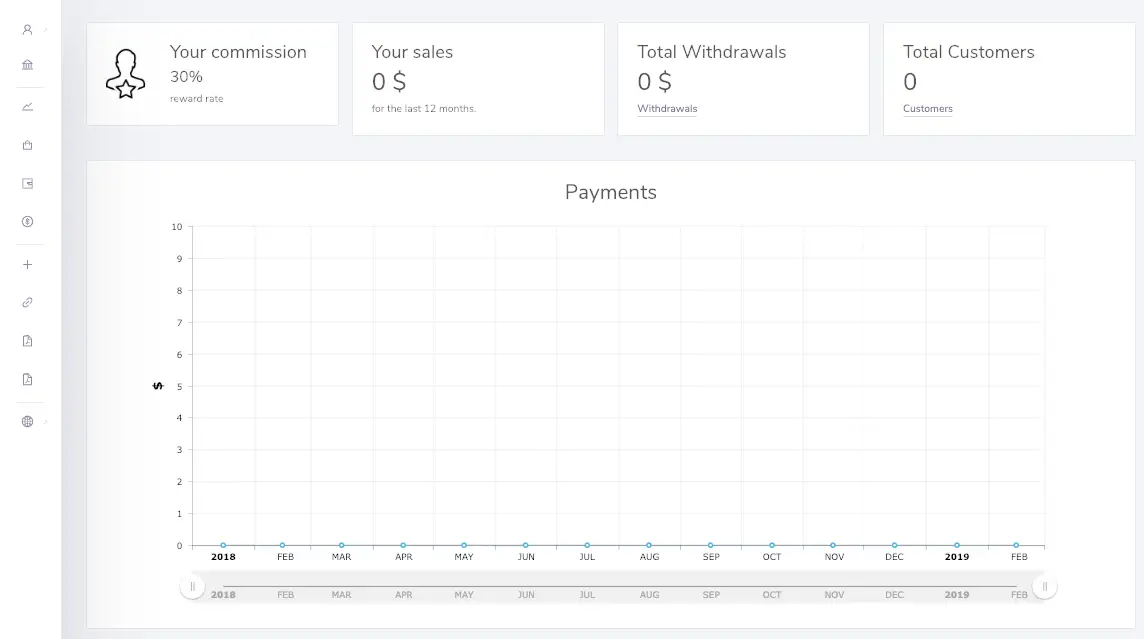Click the JUL data point on chart
This screenshot has width=1144, height=639.
pos(587,545)
